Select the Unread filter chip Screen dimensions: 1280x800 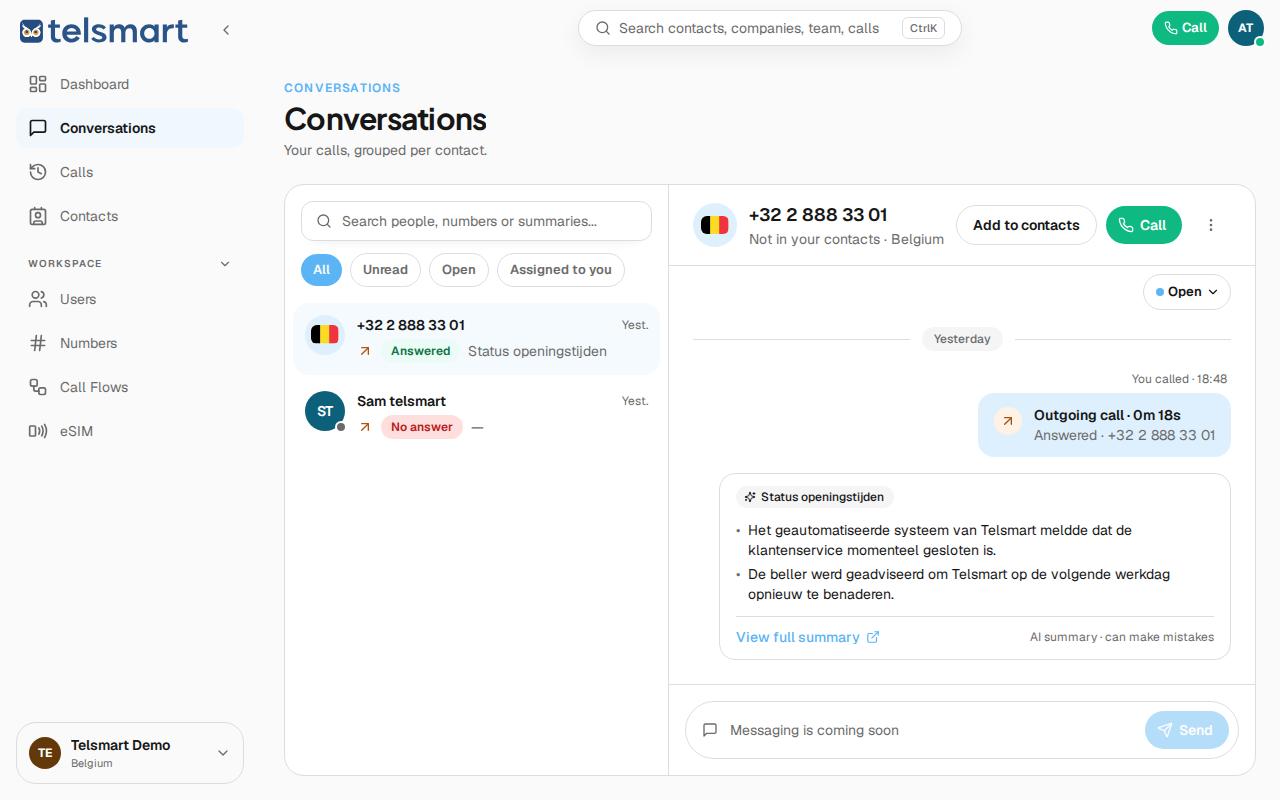coord(385,269)
